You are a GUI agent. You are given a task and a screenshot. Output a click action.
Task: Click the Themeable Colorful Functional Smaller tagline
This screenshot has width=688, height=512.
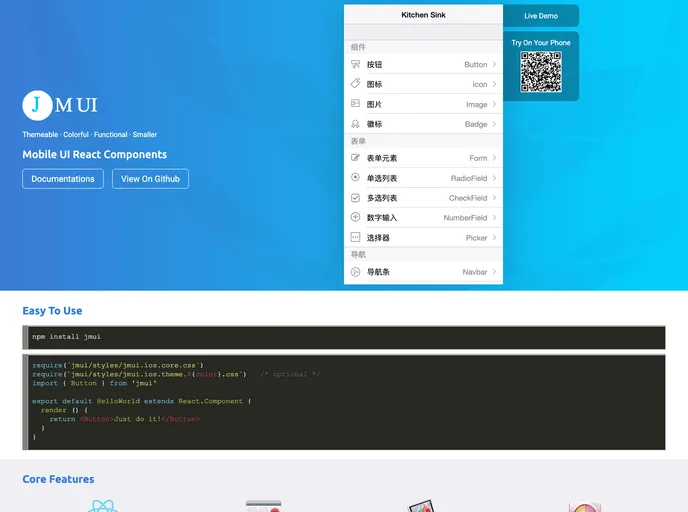click(x=90, y=135)
